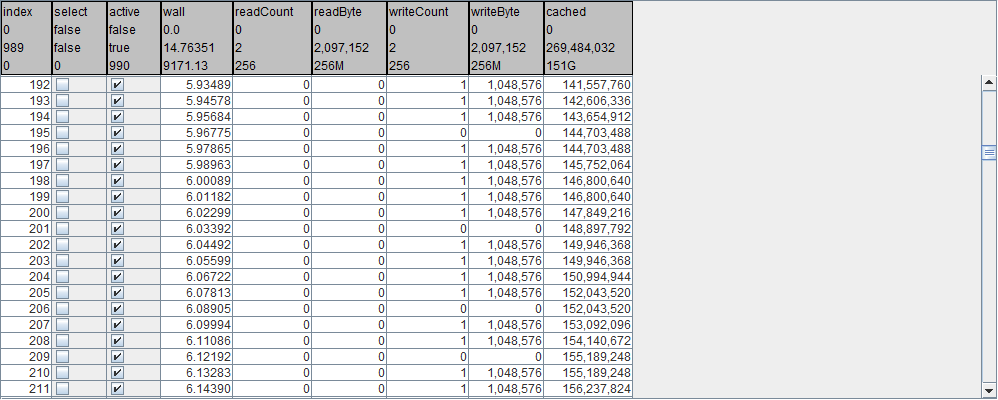The height and width of the screenshot is (400, 998).
Task: Click cached value 156,237,824 cell
Action: pyautogui.click(x=588, y=388)
